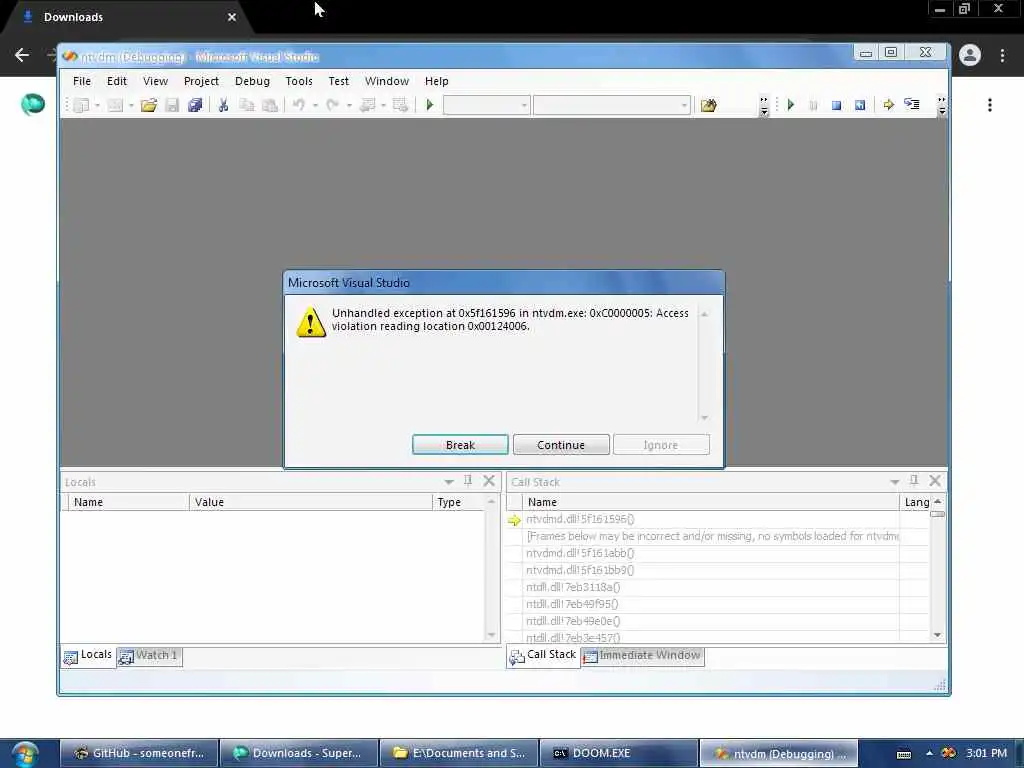Viewport: 1024px width, 768px height.
Task: Open the Project menu
Action: 201,81
